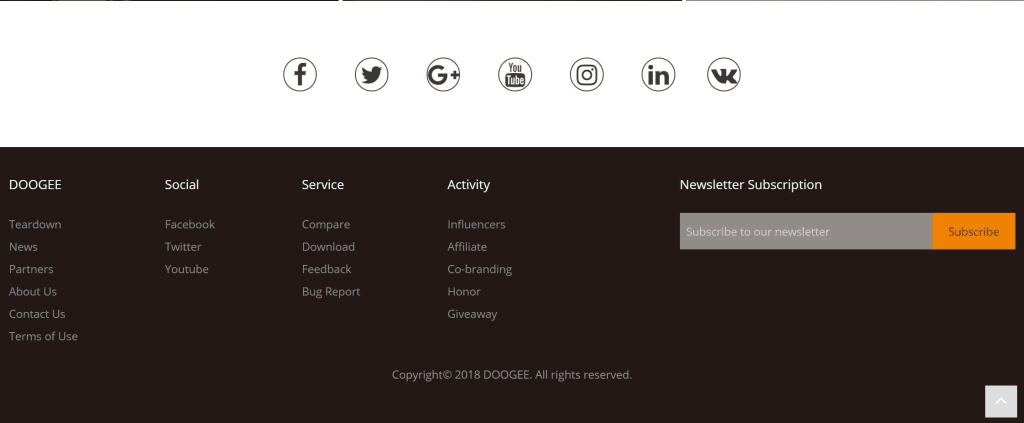This screenshot has width=1024, height=423.
Task: Visit the YouTube circle icon
Action: coord(515,74)
